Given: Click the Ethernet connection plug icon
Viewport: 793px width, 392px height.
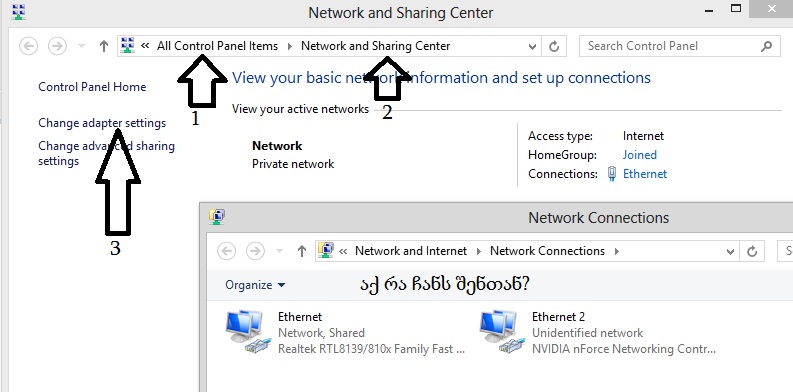Looking at the screenshot, I should click(x=612, y=174).
